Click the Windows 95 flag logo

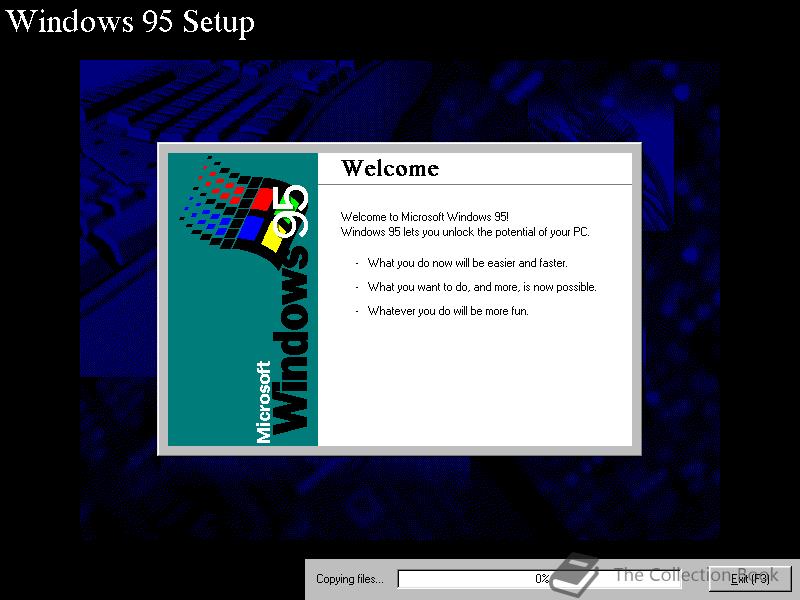tap(243, 212)
